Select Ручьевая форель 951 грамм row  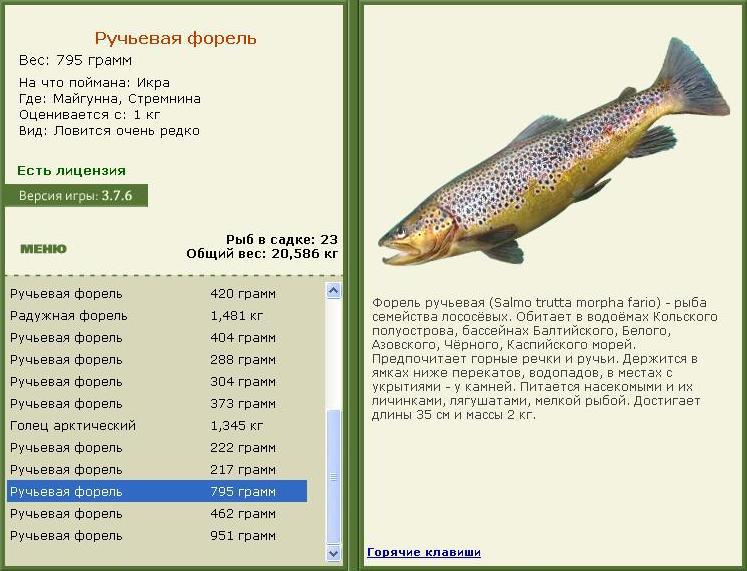(157, 536)
